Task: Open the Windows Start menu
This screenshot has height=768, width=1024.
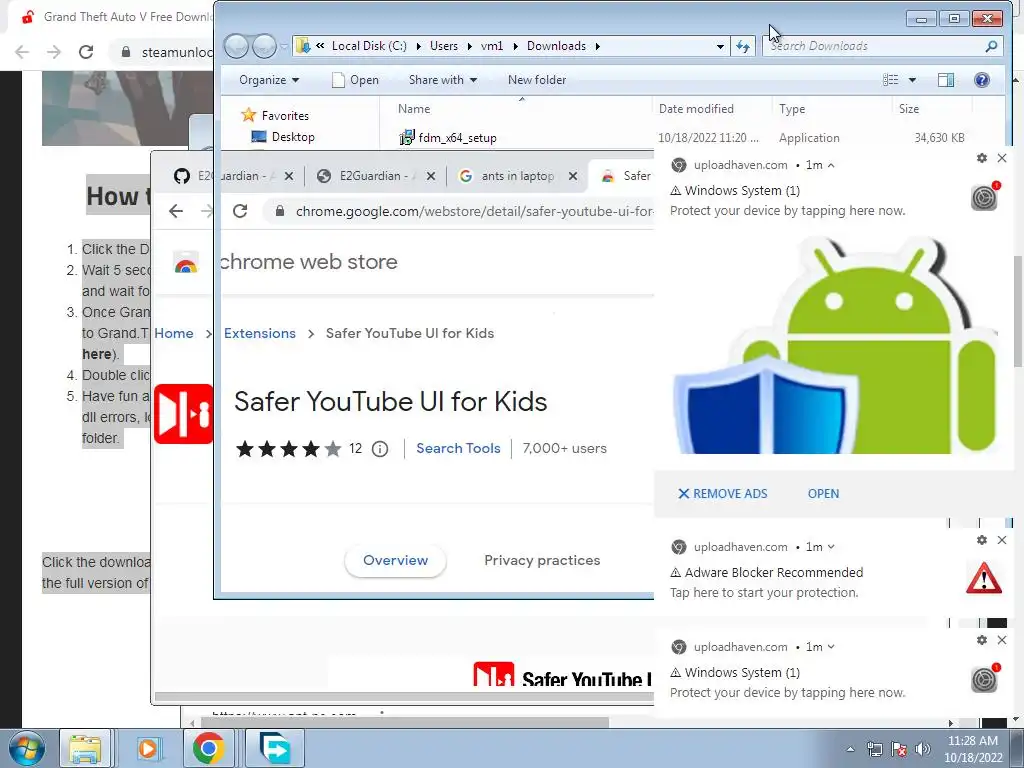Action: 26,748
